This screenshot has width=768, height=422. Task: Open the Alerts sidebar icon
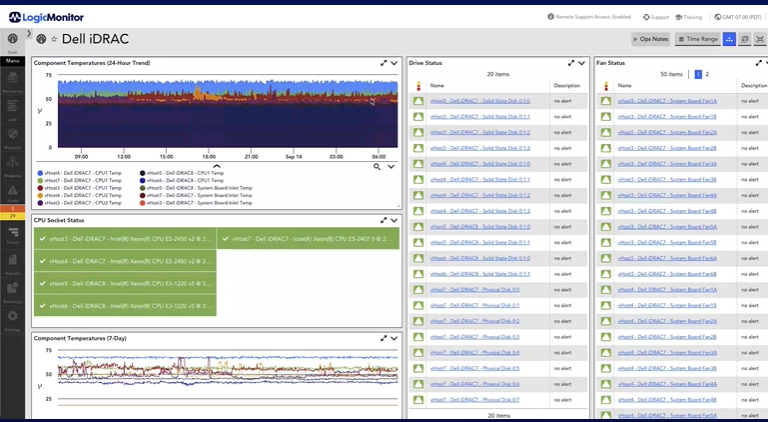coord(13,191)
